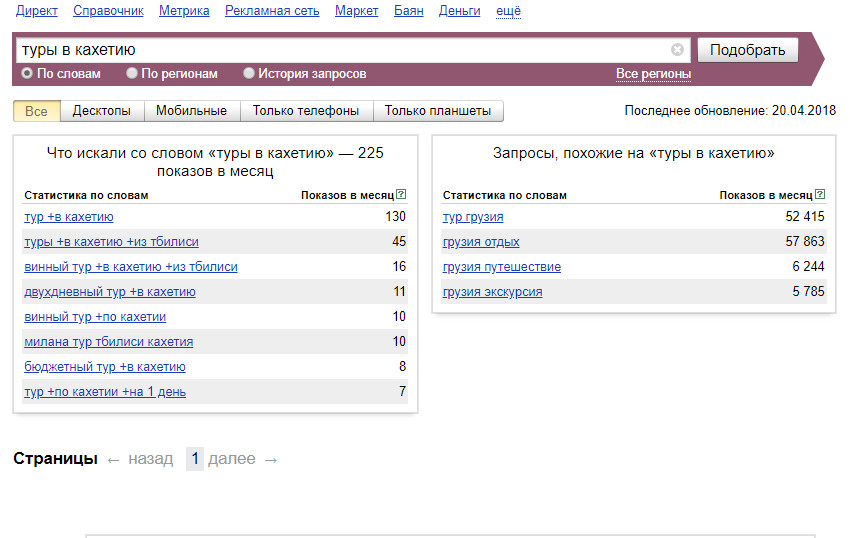Open the 'грузия отдых' similar query link
The height and width of the screenshot is (538, 850).
481,242
